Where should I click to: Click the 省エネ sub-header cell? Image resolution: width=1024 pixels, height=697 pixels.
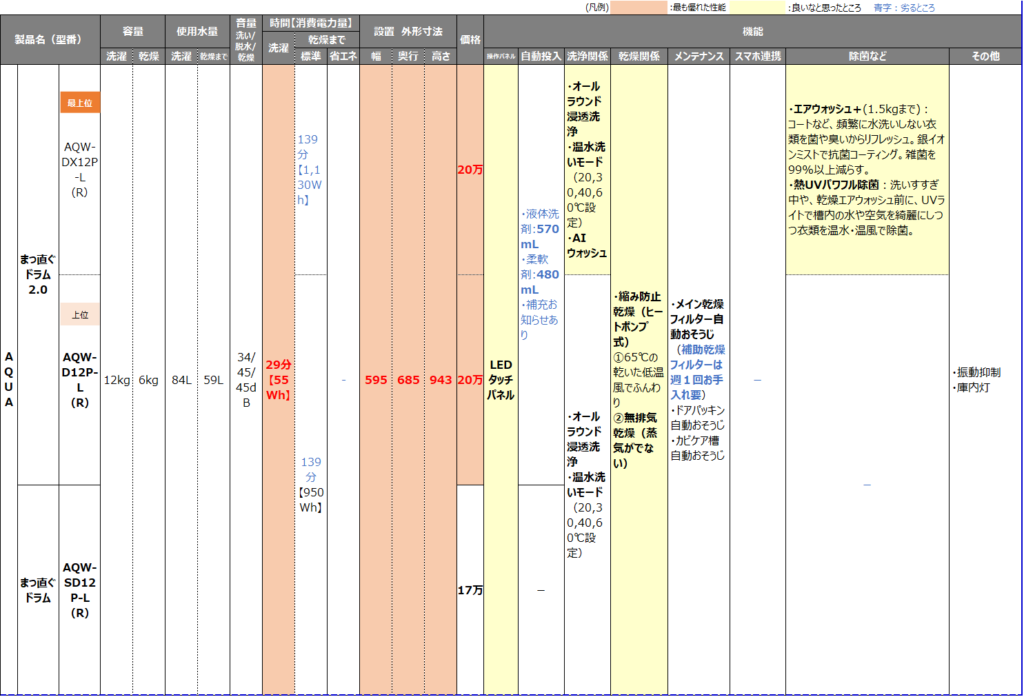click(x=343, y=56)
